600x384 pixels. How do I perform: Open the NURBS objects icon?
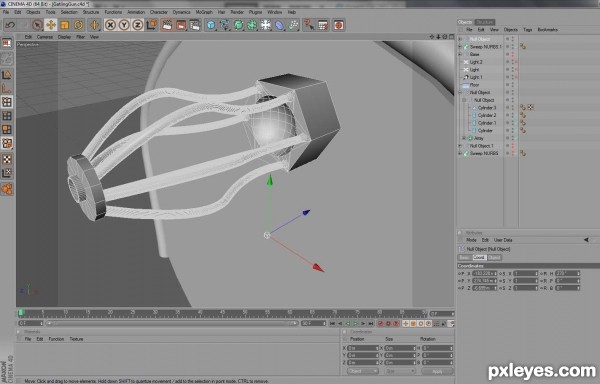pos(238,25)
